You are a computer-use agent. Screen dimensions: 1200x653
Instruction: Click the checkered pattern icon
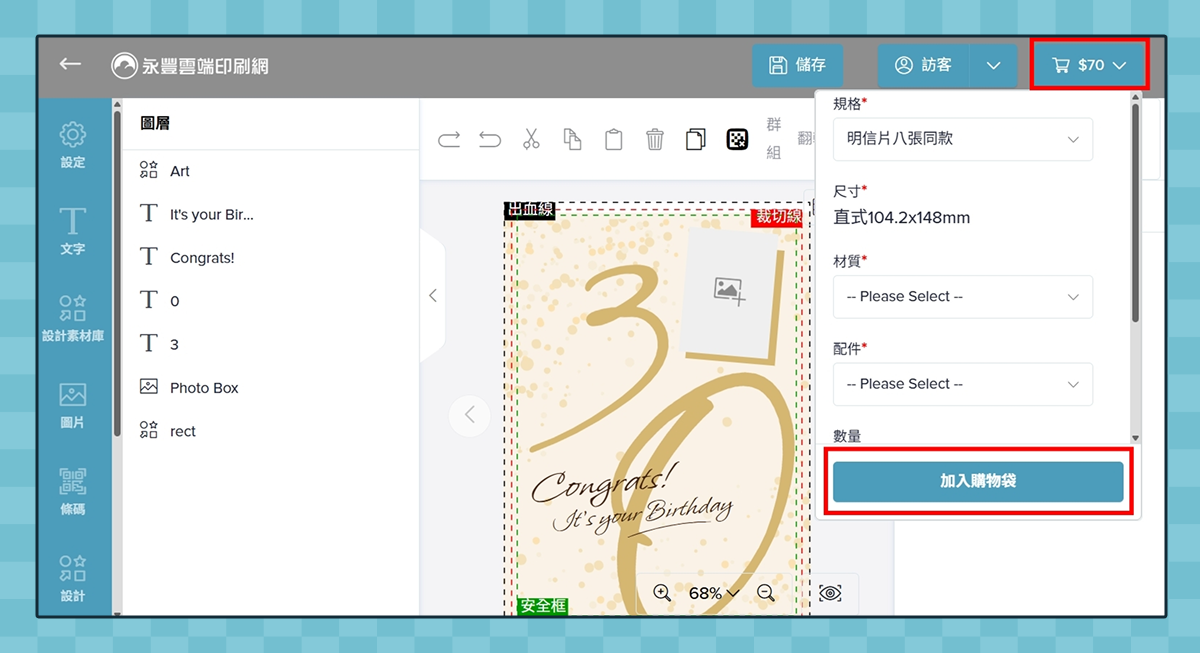coord(737,139)
